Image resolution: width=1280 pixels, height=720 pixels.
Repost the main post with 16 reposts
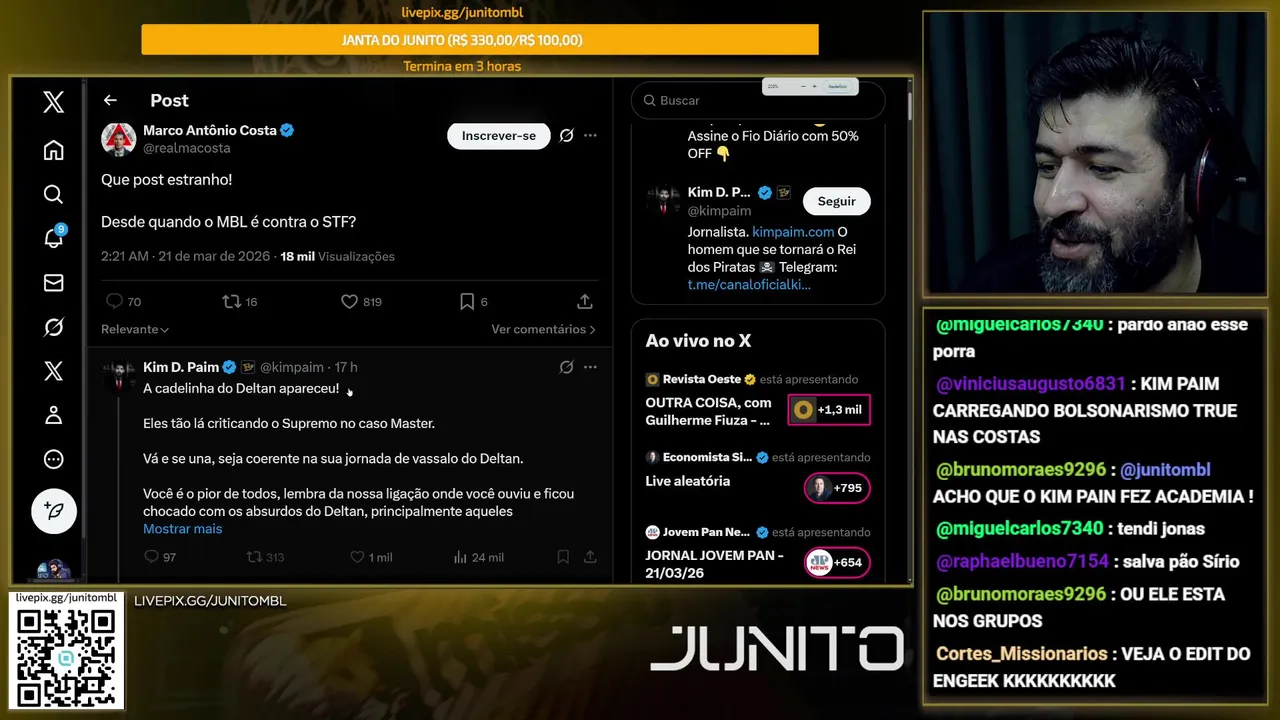click(x=239, y=301)
